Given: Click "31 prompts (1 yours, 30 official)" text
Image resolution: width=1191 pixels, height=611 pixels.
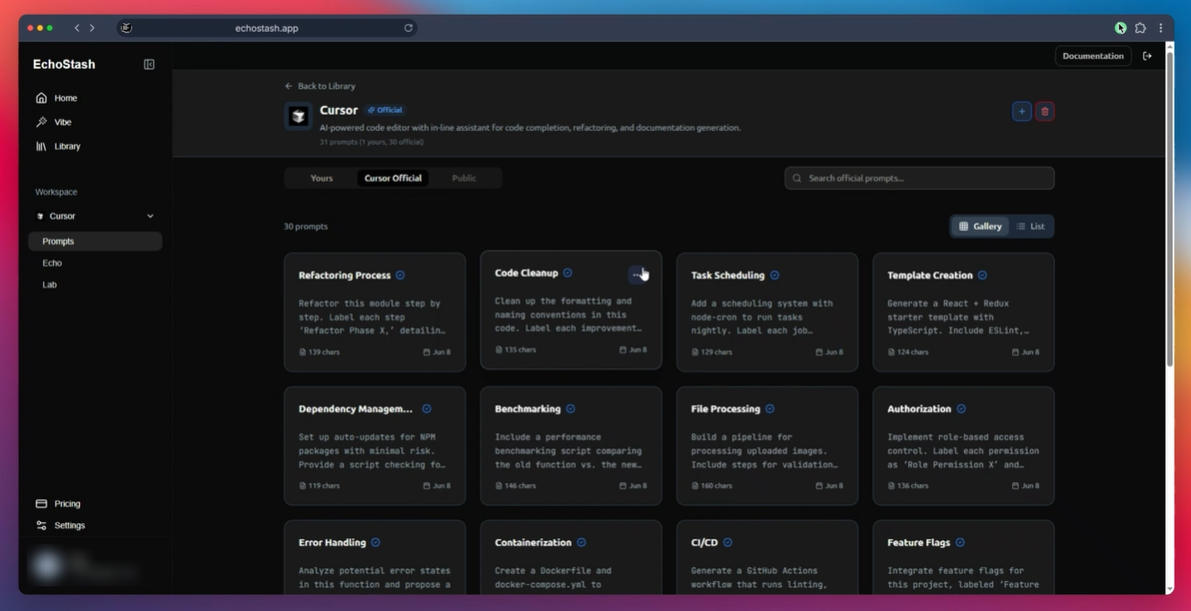Looking at the screenshot, I should (371, 142).
